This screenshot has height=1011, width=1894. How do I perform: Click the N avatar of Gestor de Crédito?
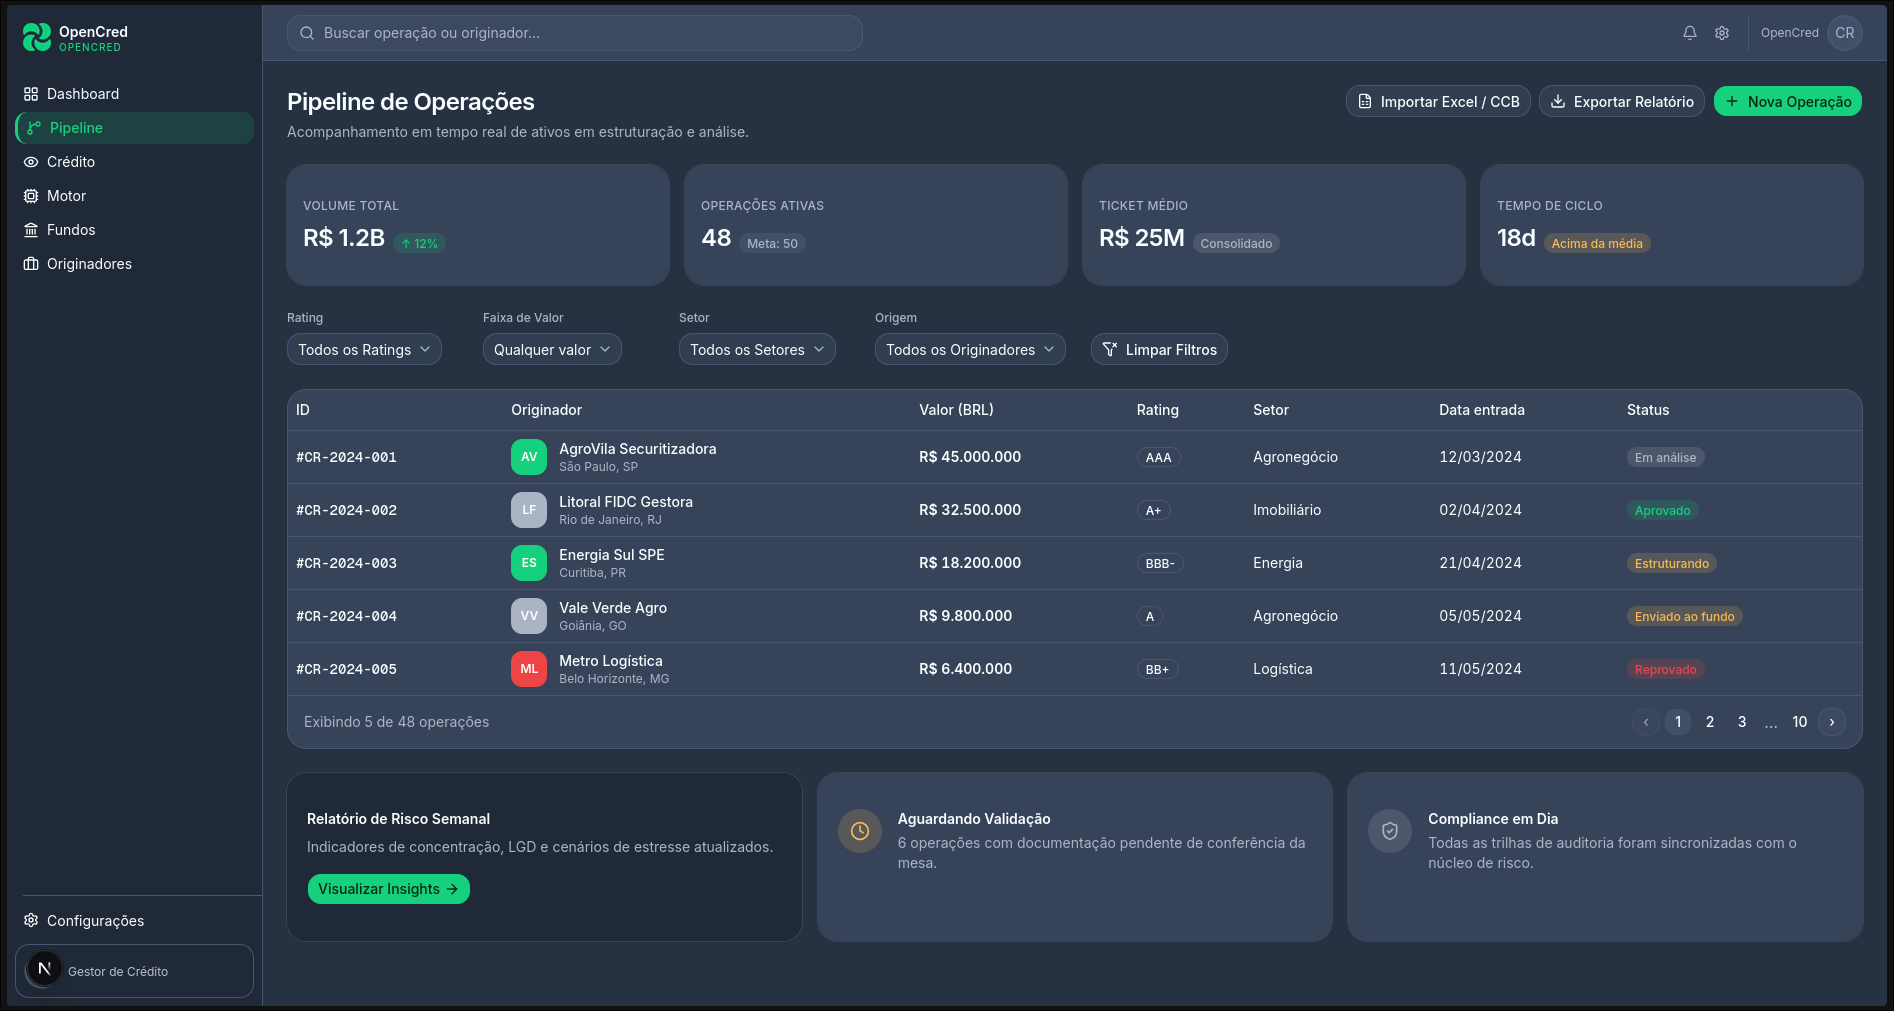click(x=44, y=969)
